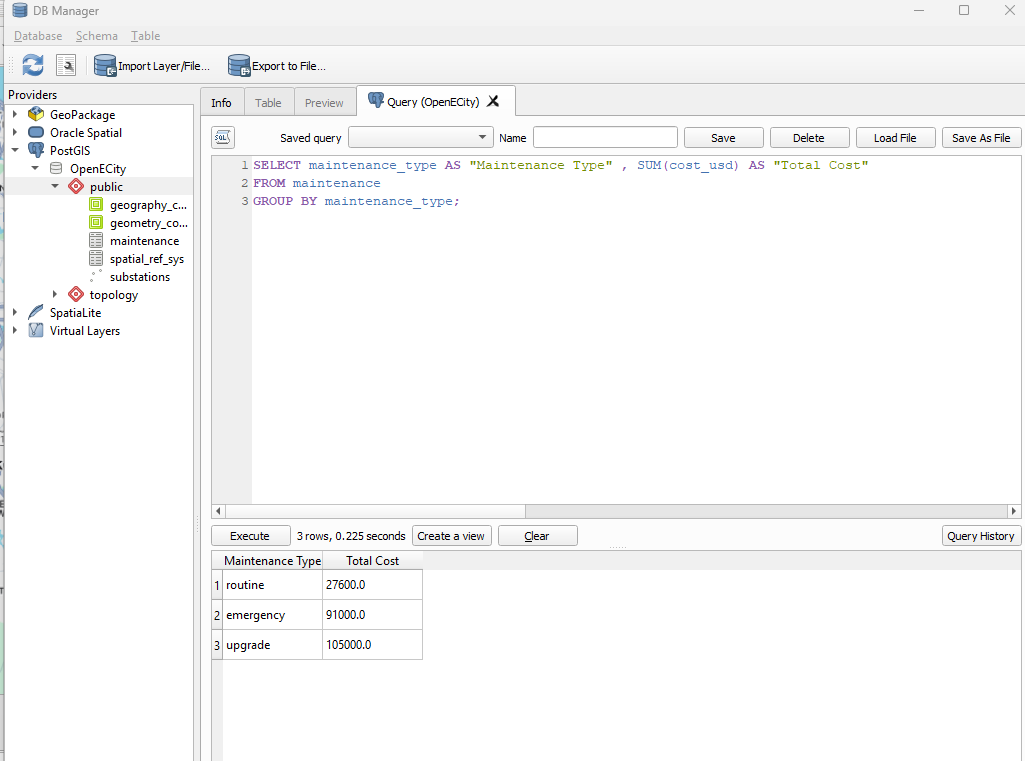Viewport: 1025px width, 761px height.
Task: Click the Load File button
Action: pyautogui.click(x=896, y=138)
